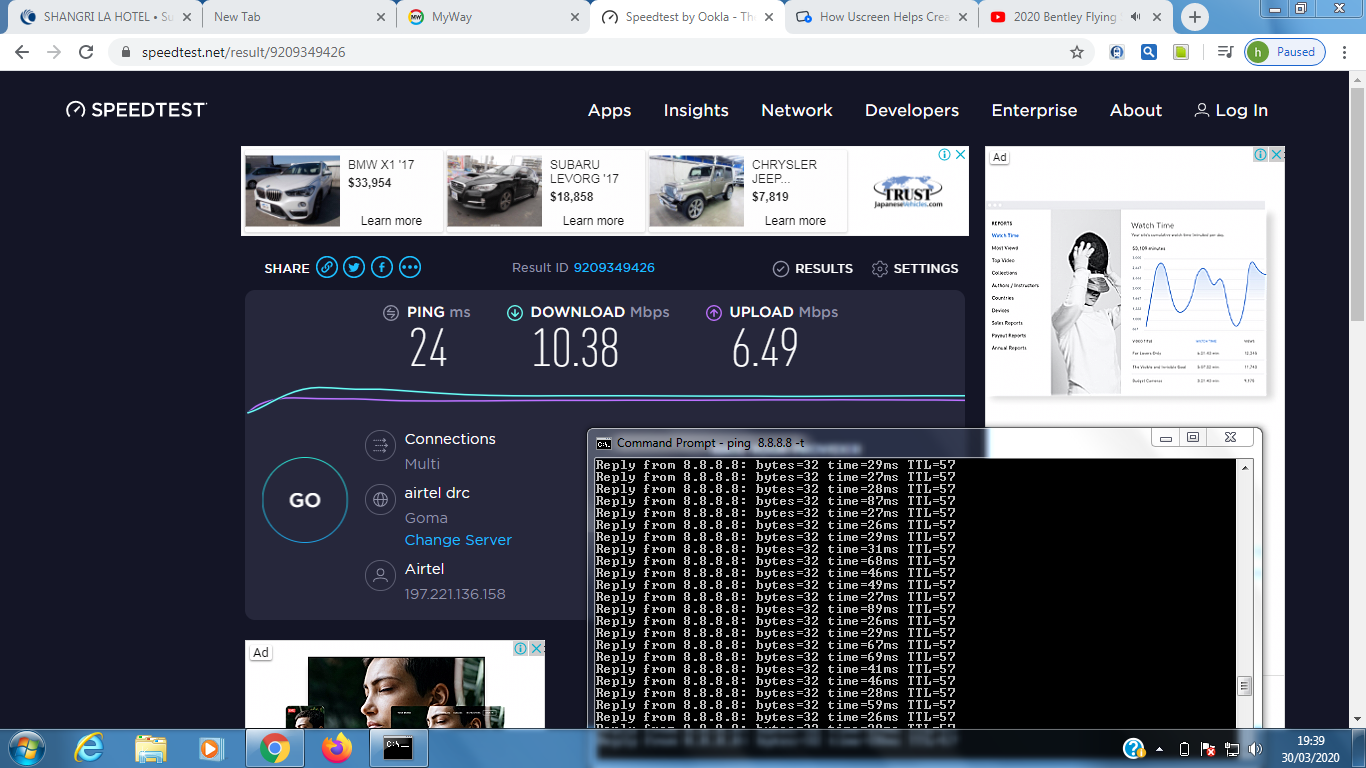Open the SETTINGS panel
This screenshot has width=1366, height=768.
coord(915,269)
